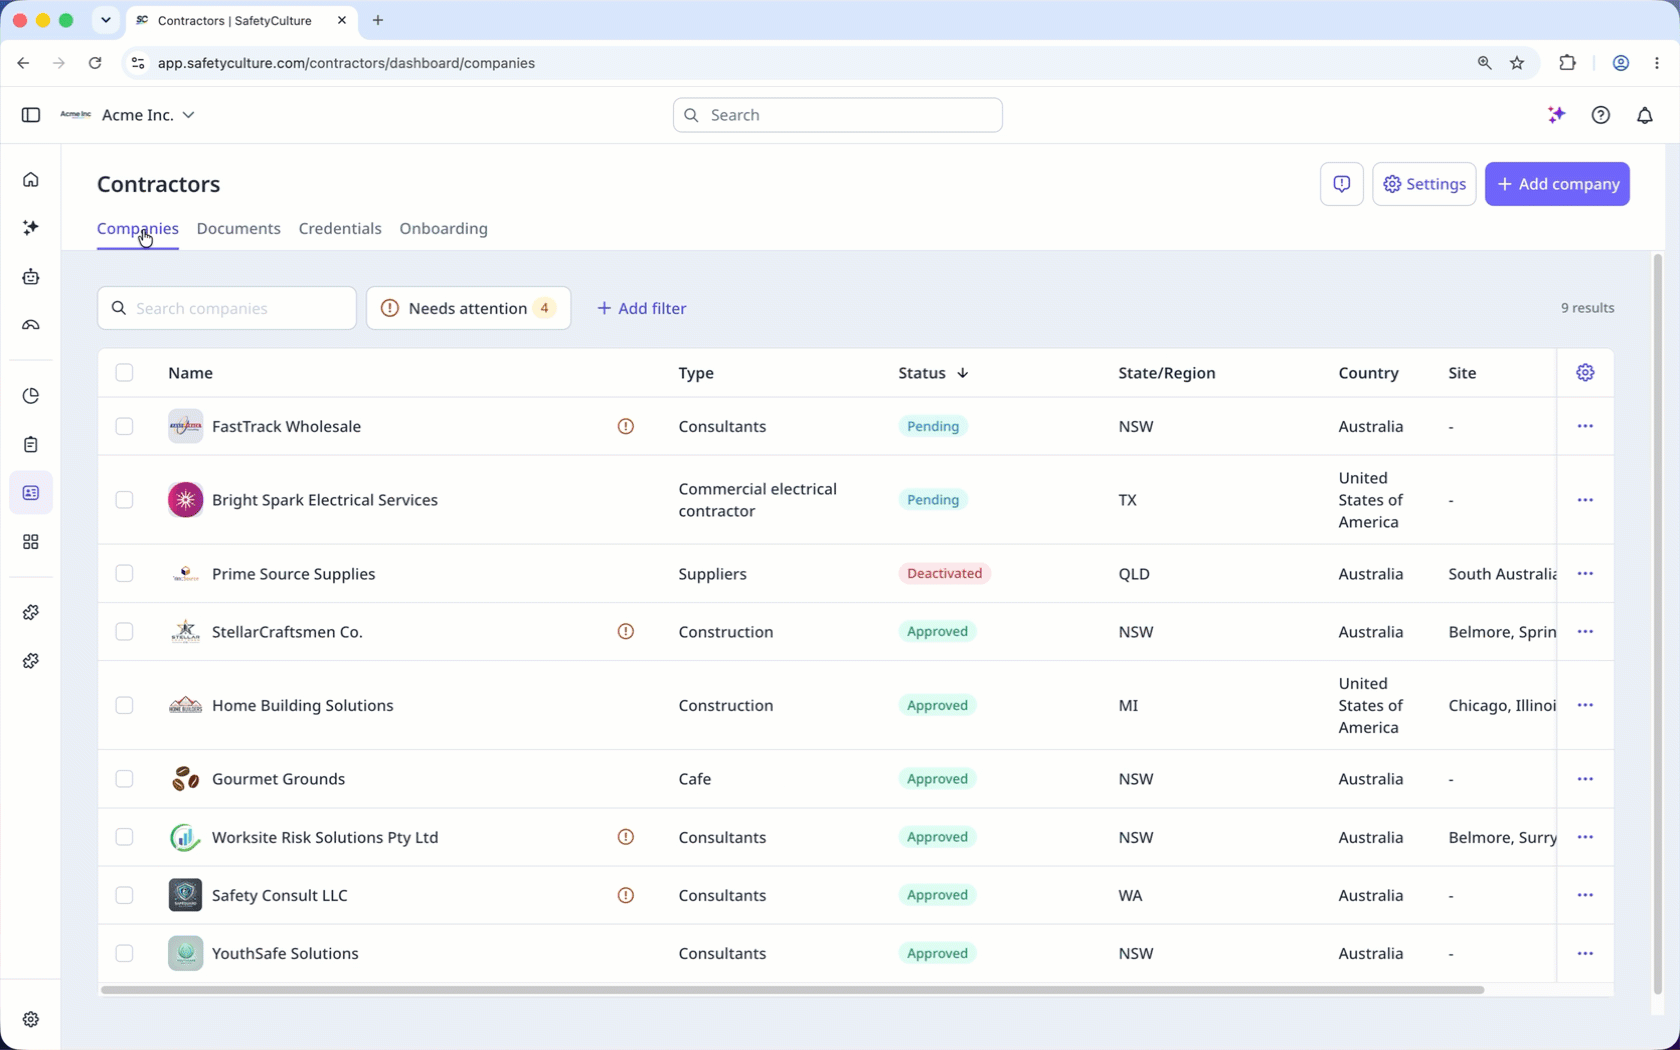This screenshot has width=1680, height=1050.
Task: Check the Safety Consult LLC checkbox
Action: click(124, 895)
